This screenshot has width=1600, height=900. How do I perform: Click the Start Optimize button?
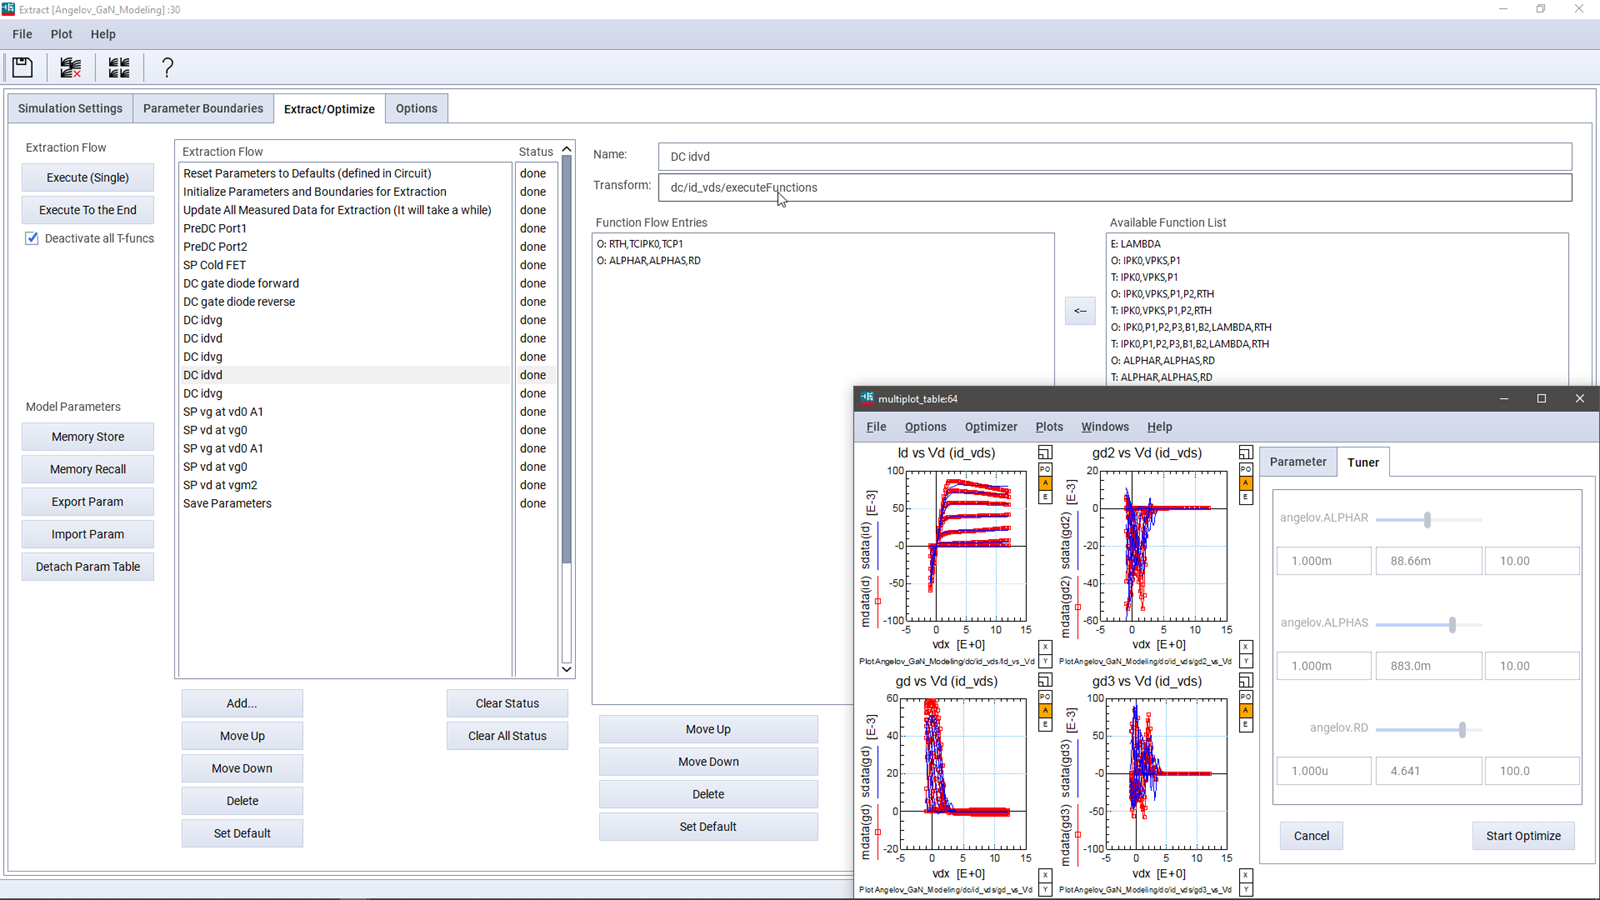click(x=1523, y=835)
